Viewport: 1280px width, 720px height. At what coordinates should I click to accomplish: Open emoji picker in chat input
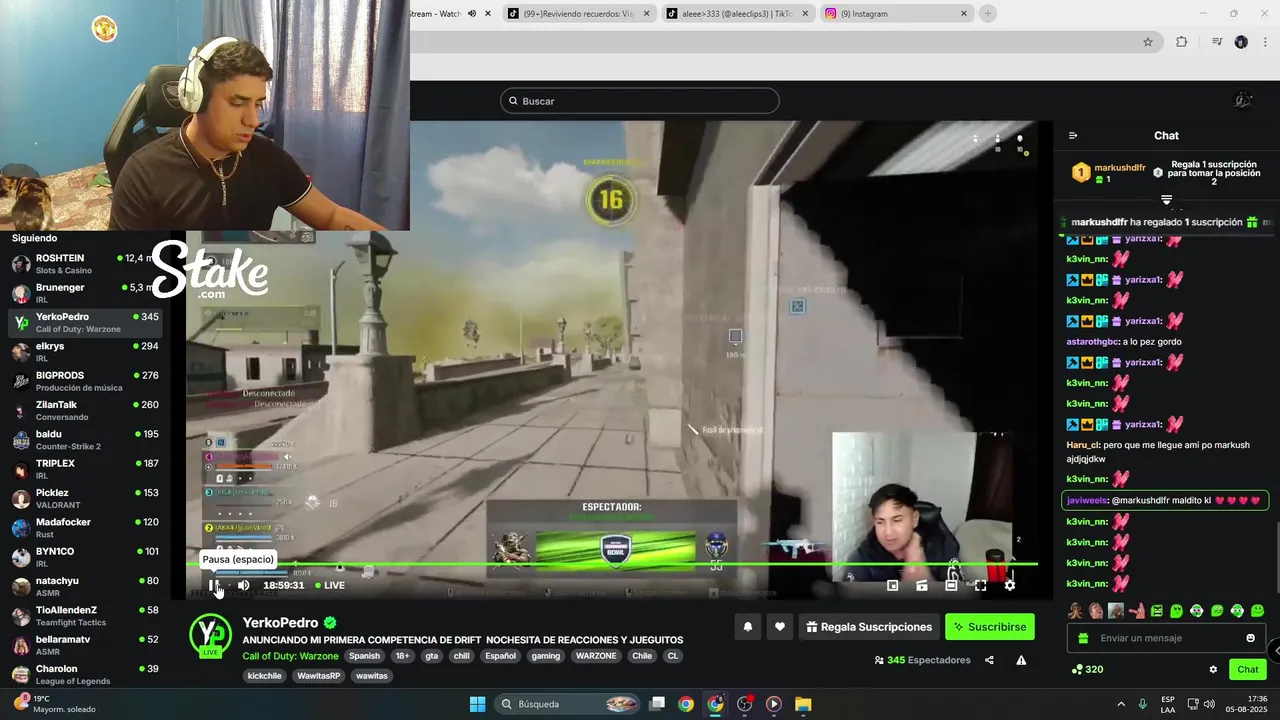(1250, 638)
